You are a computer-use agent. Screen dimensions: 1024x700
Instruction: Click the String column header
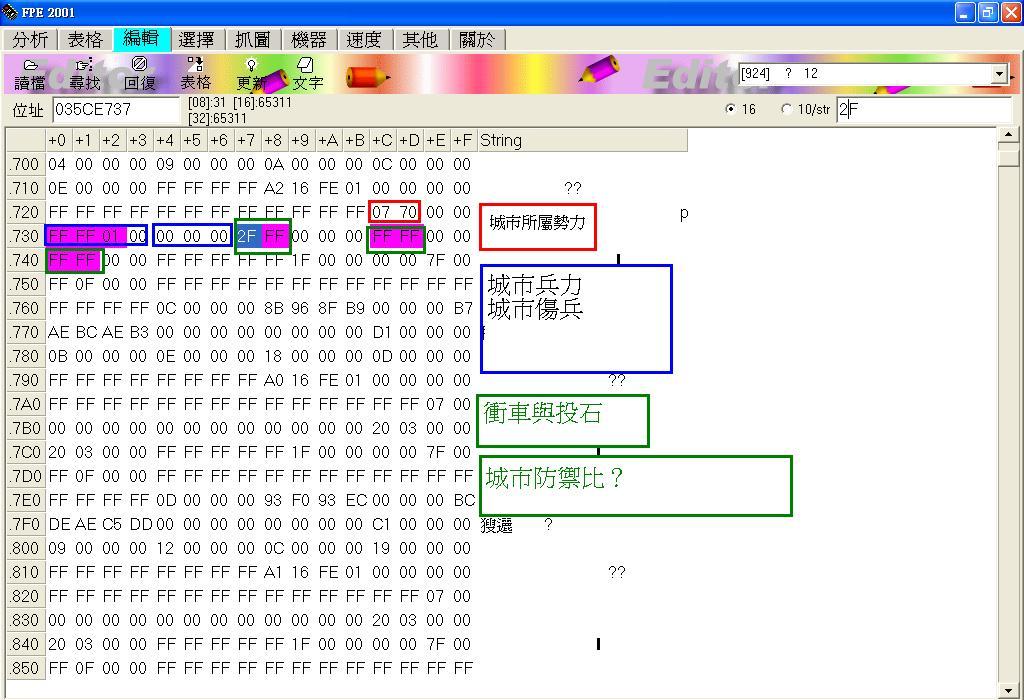582,140
